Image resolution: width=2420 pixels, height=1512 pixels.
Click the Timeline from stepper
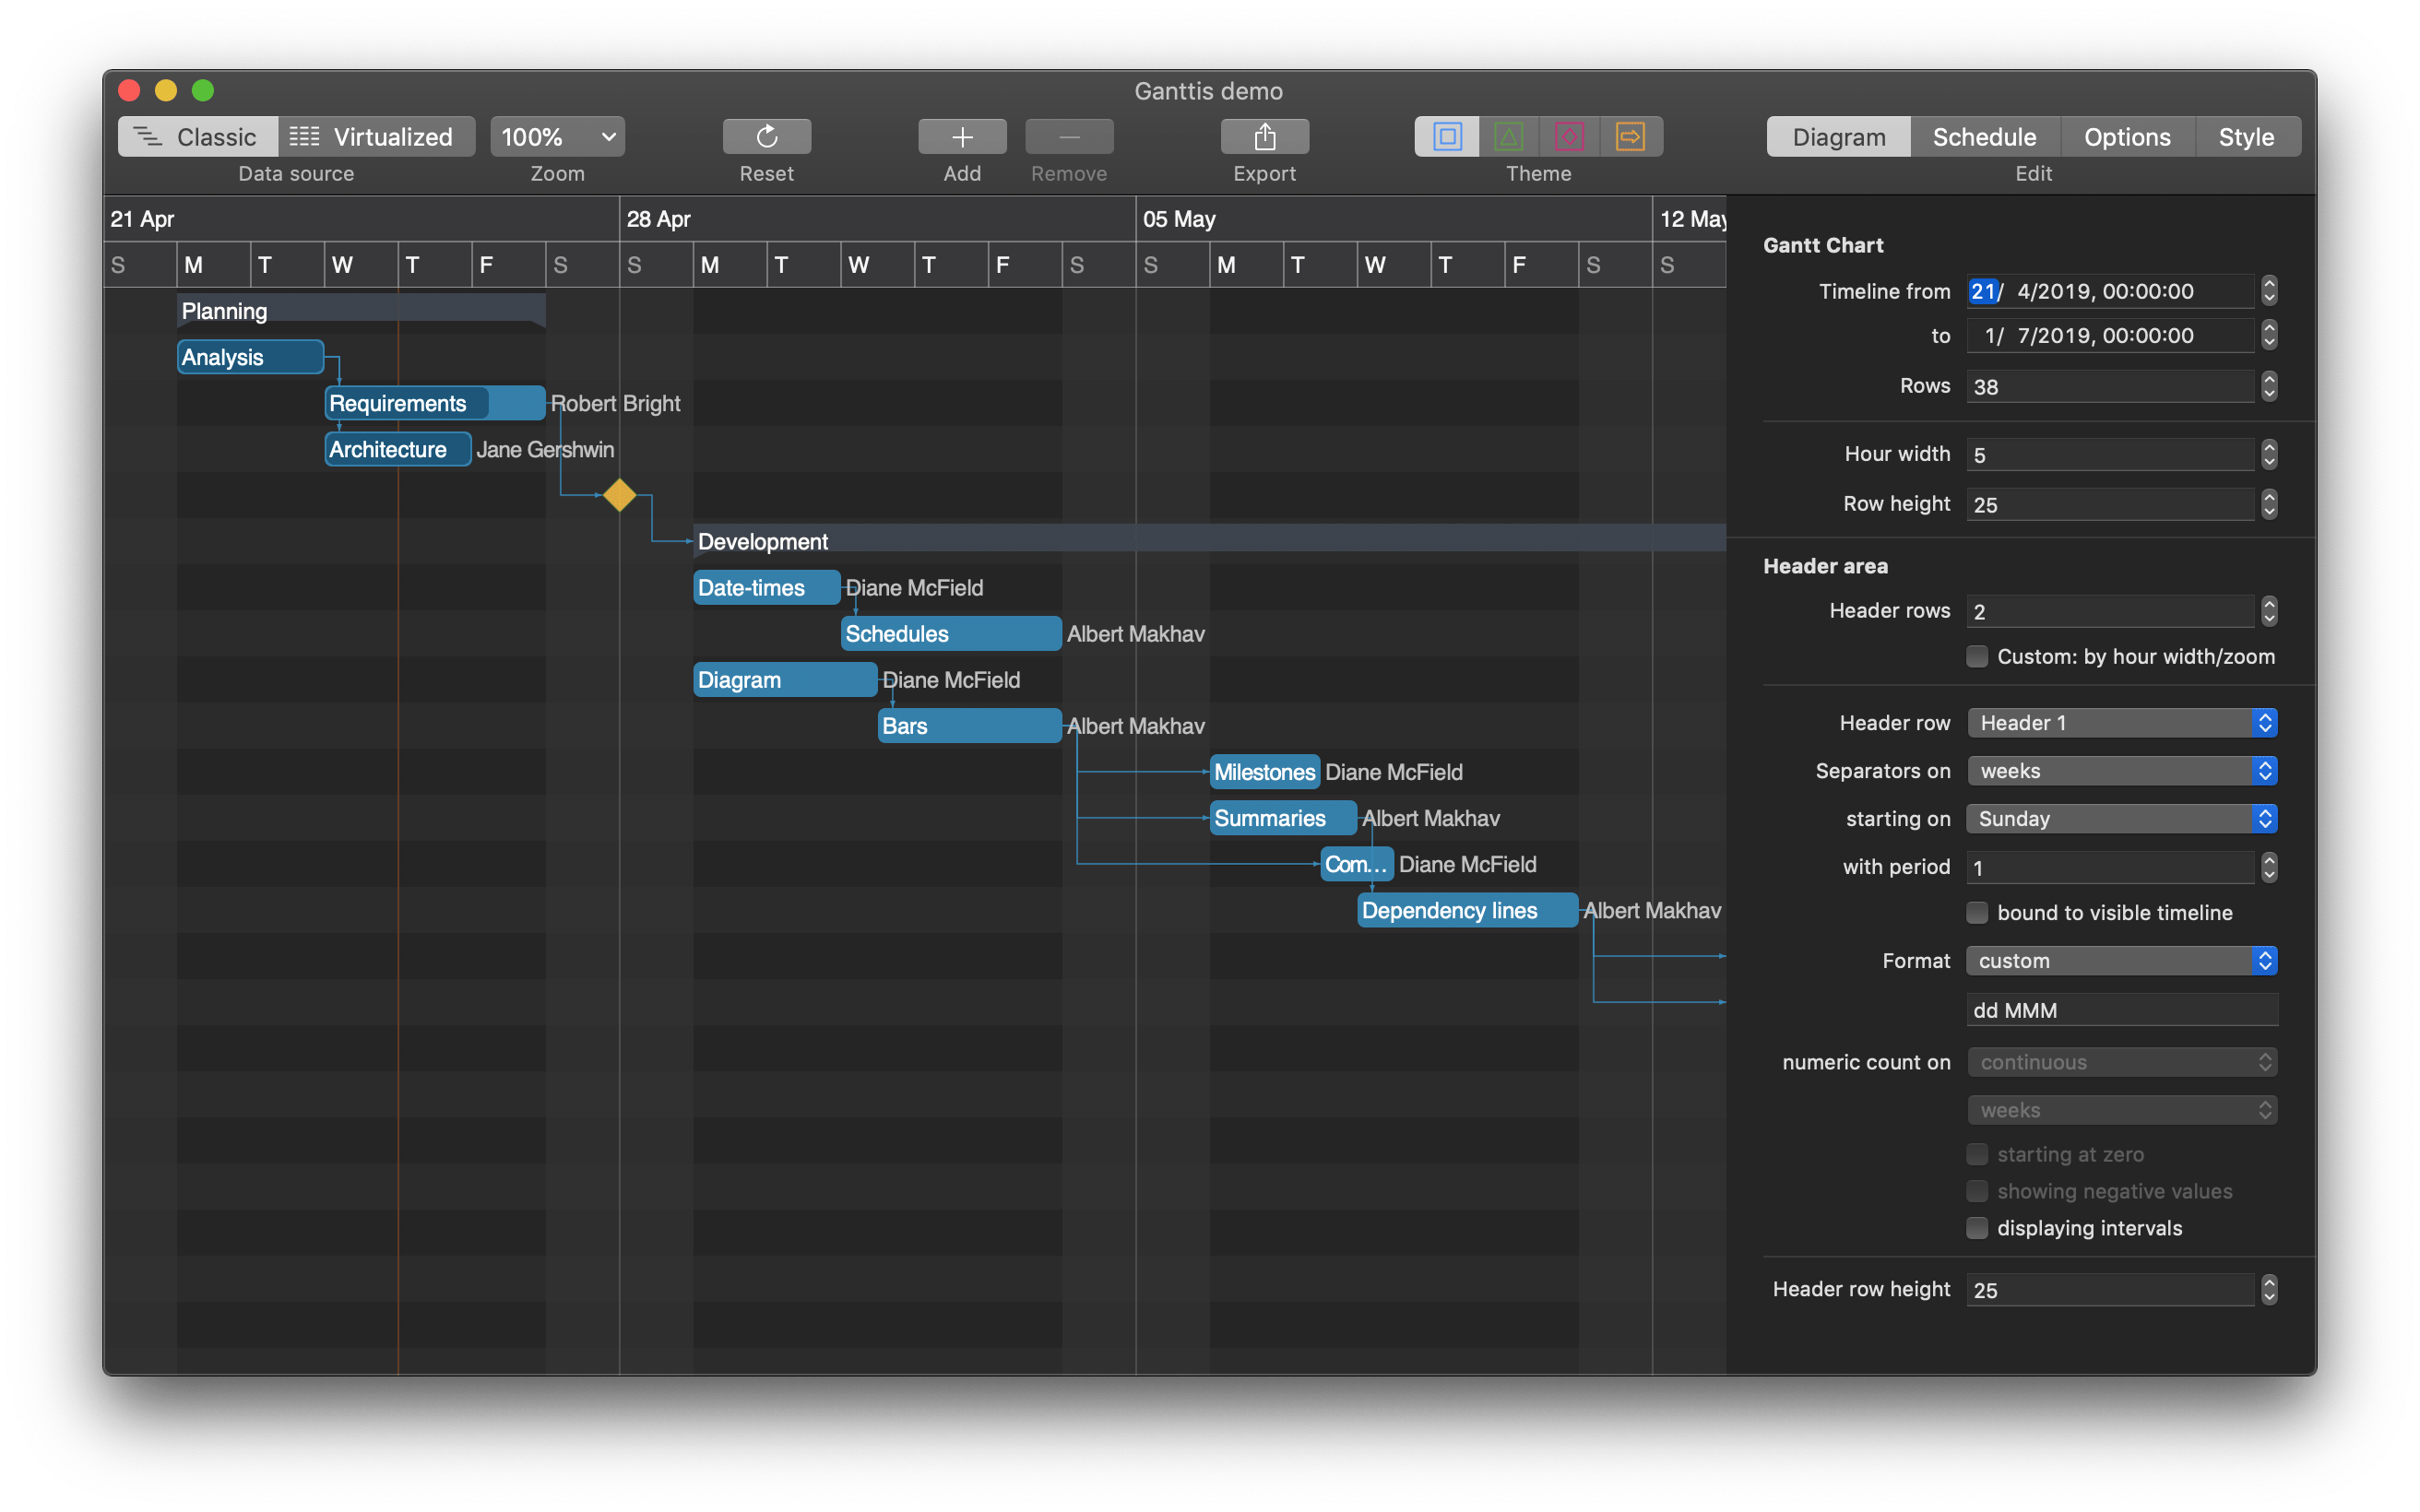point(2268,291)
